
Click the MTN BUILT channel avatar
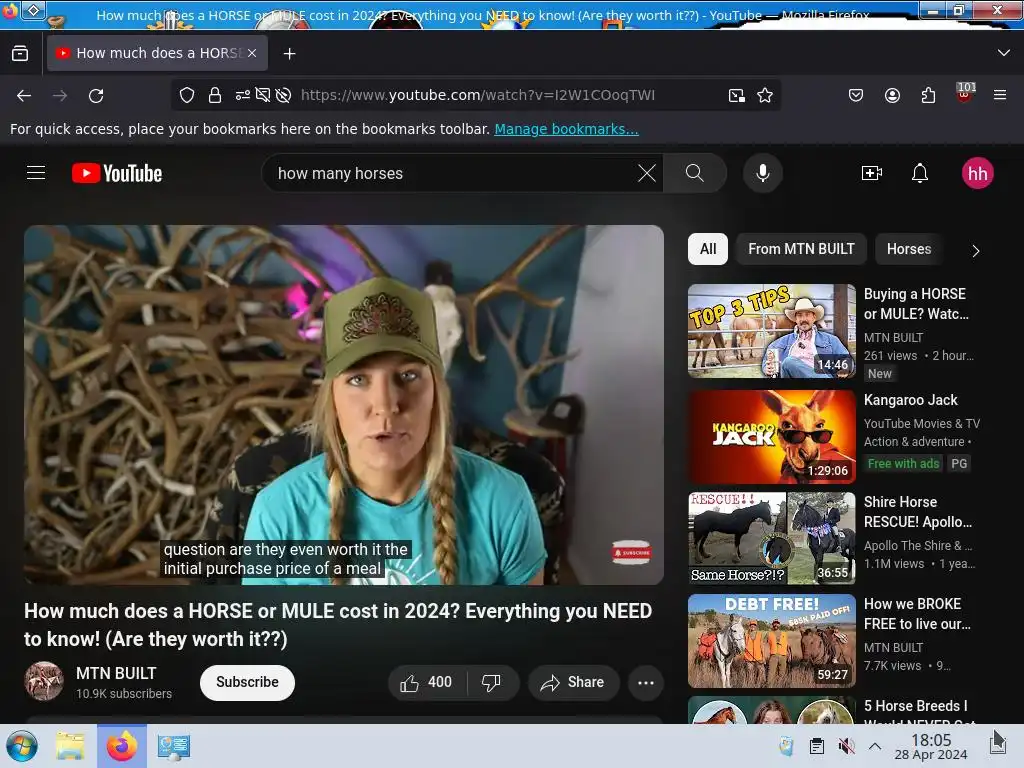(44, 681)
